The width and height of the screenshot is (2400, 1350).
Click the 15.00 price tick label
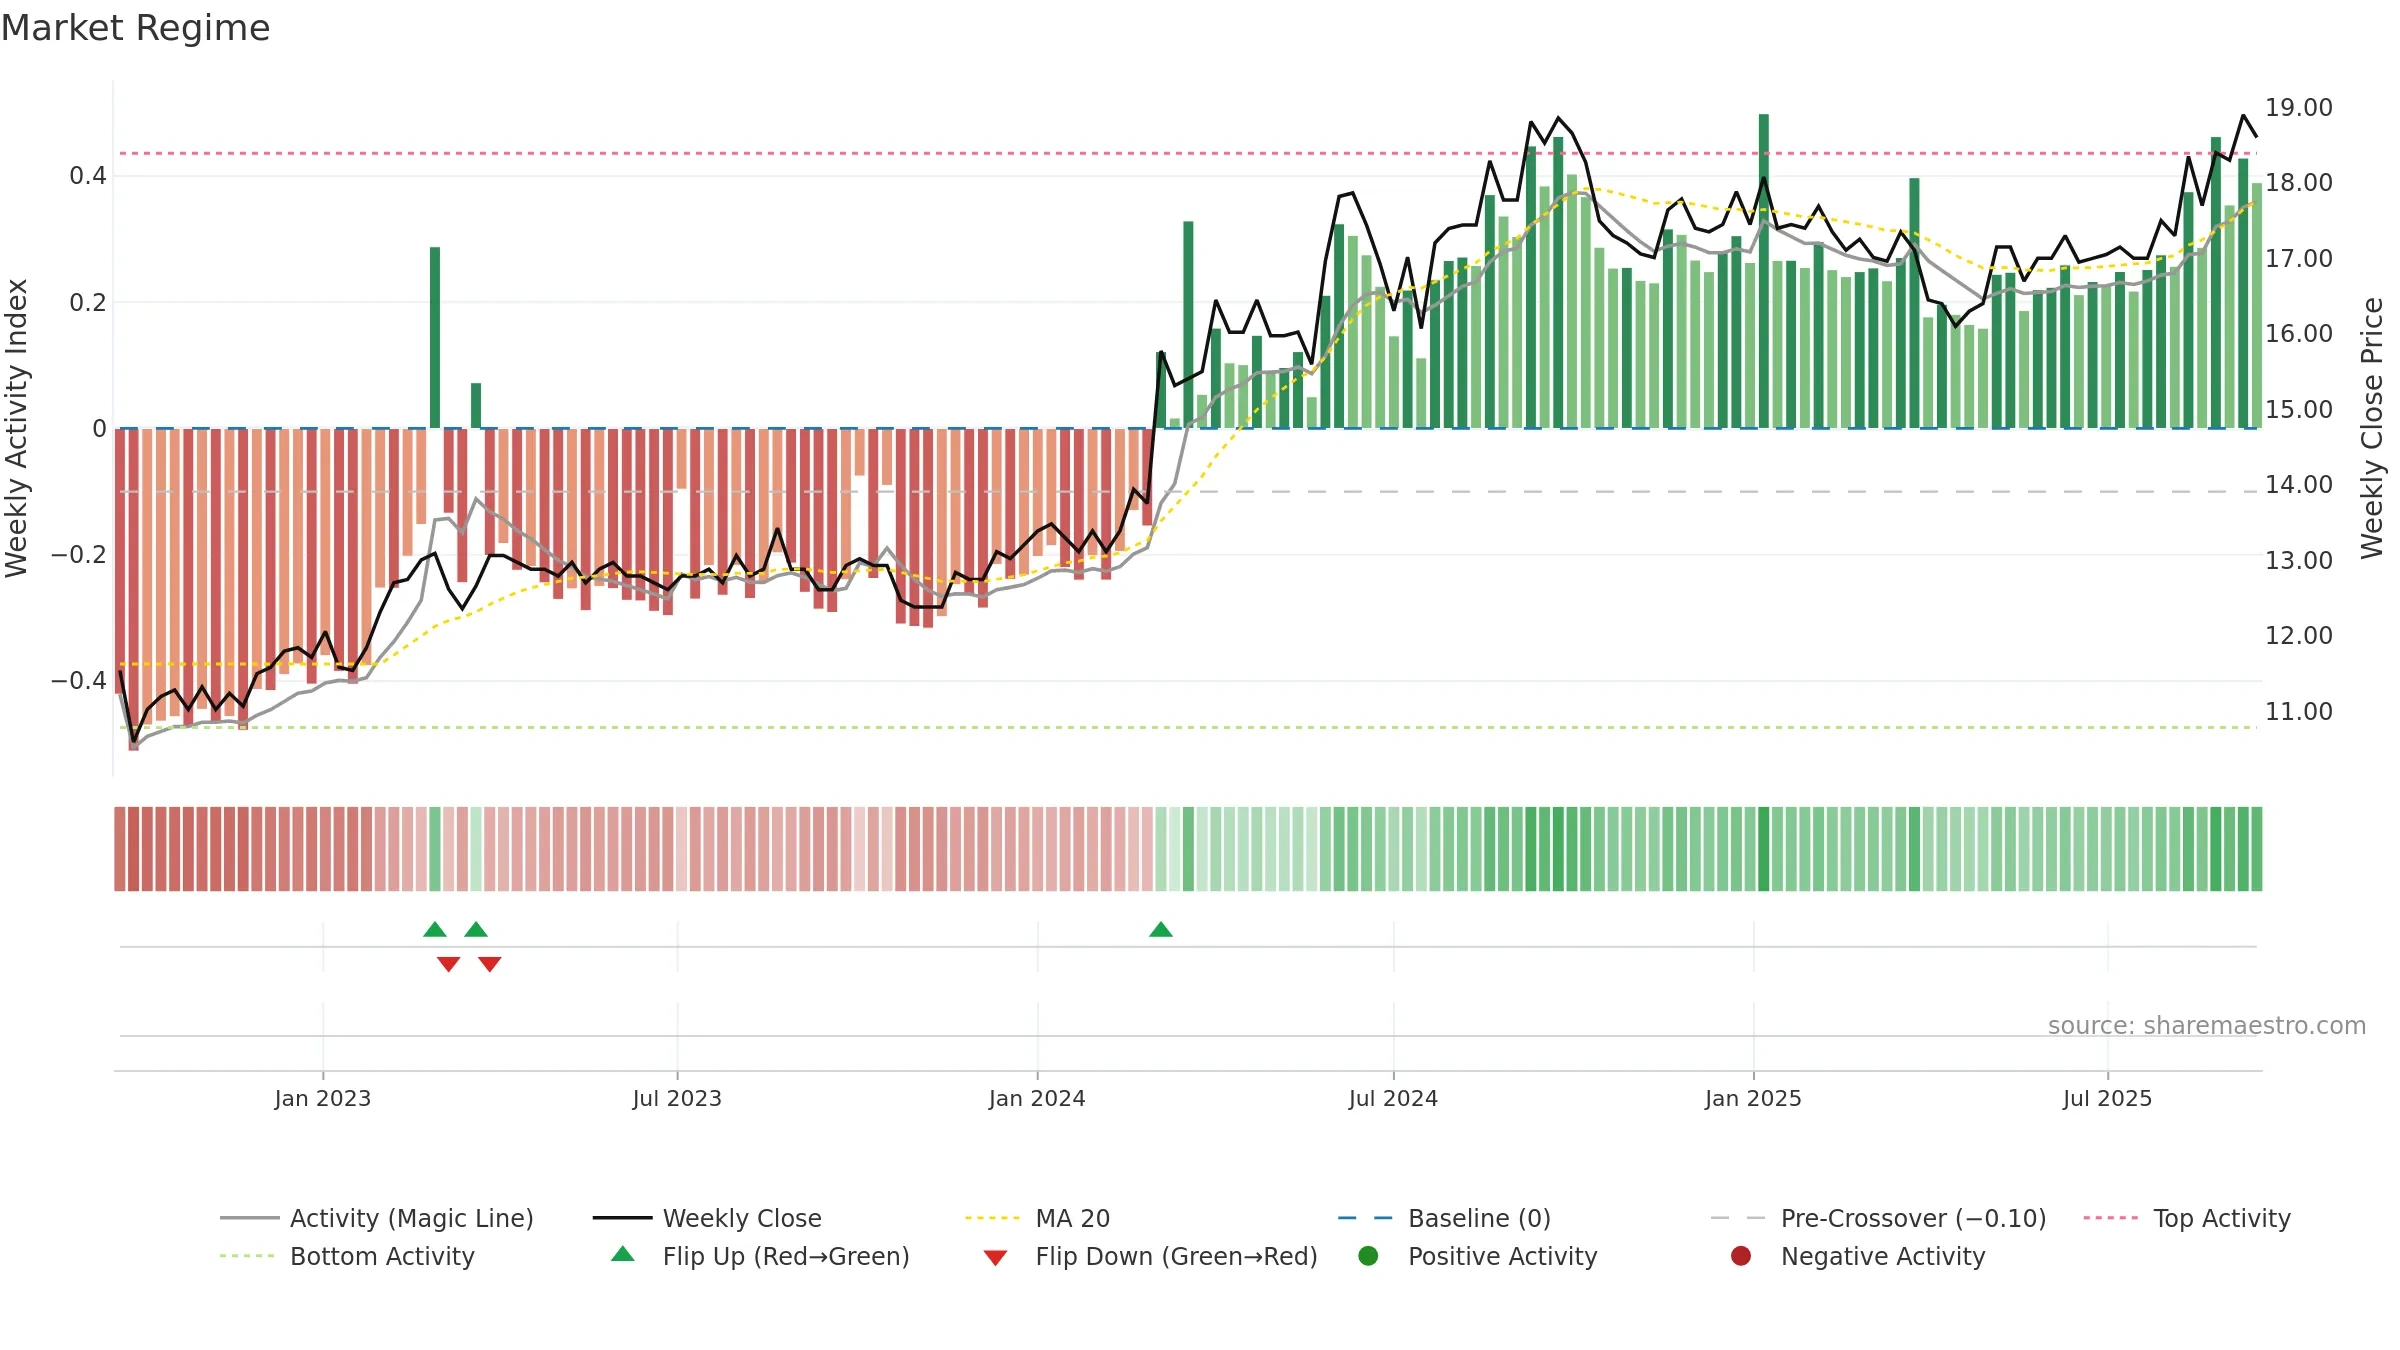[2298, 410]
